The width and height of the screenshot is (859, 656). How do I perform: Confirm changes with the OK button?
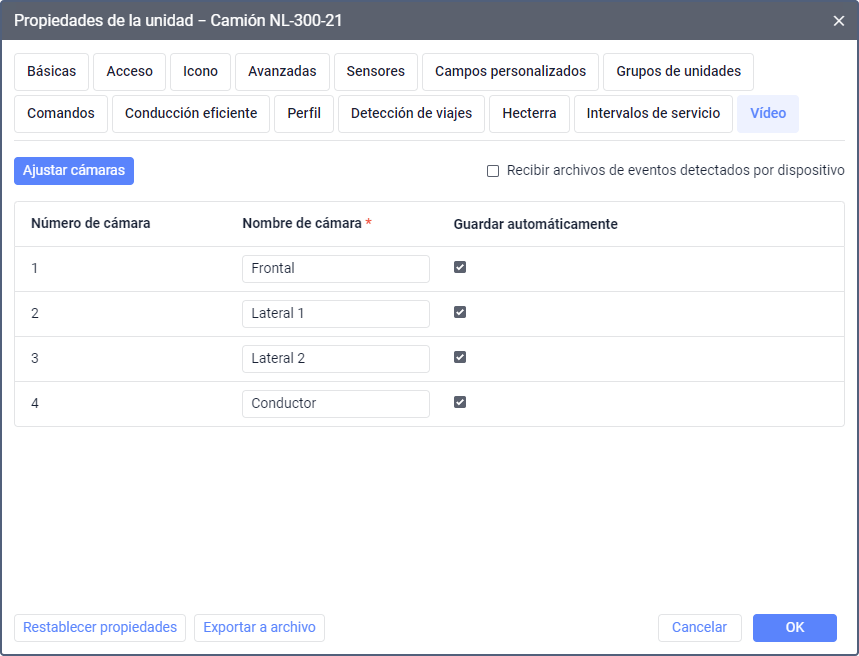794,628
